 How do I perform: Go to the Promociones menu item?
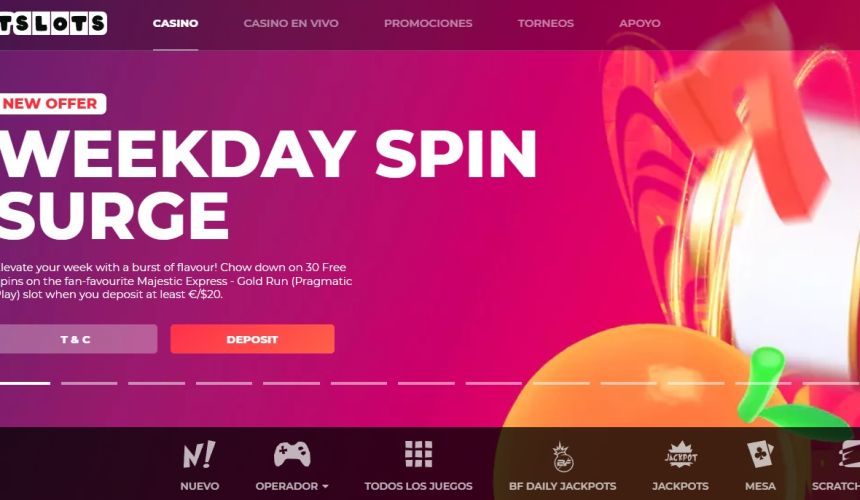tap(428, 23)
